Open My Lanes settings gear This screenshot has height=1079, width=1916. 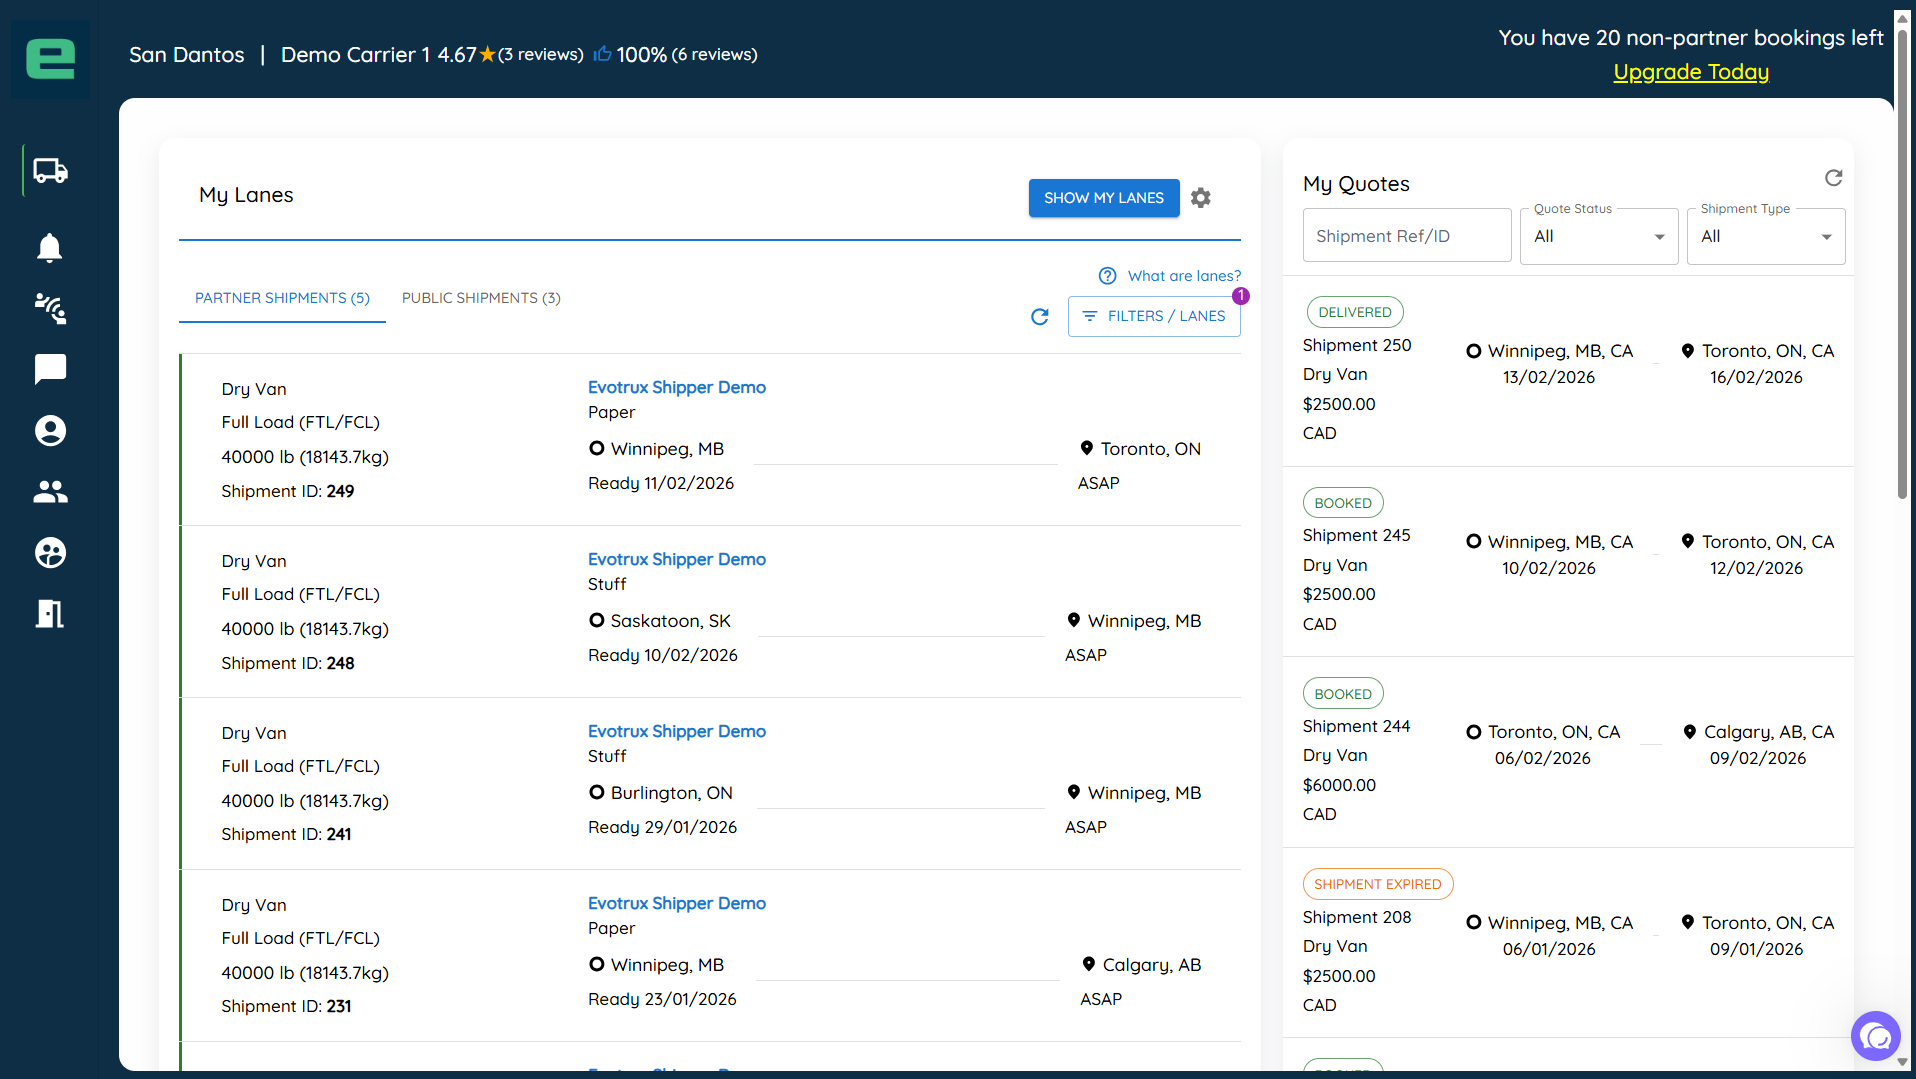[x=1201, y=198]
